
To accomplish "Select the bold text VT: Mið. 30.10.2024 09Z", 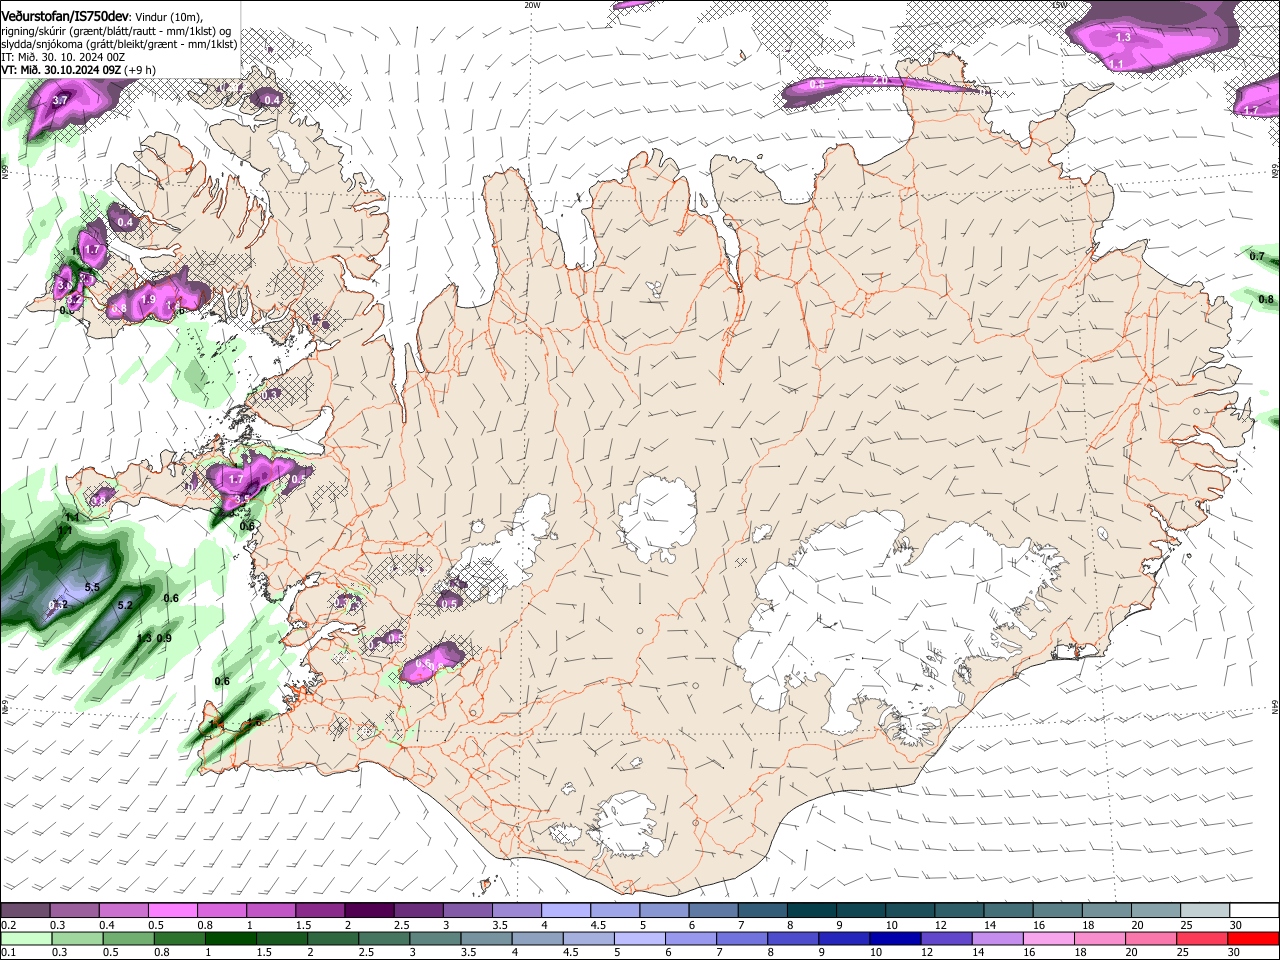I will click(62, 70).
